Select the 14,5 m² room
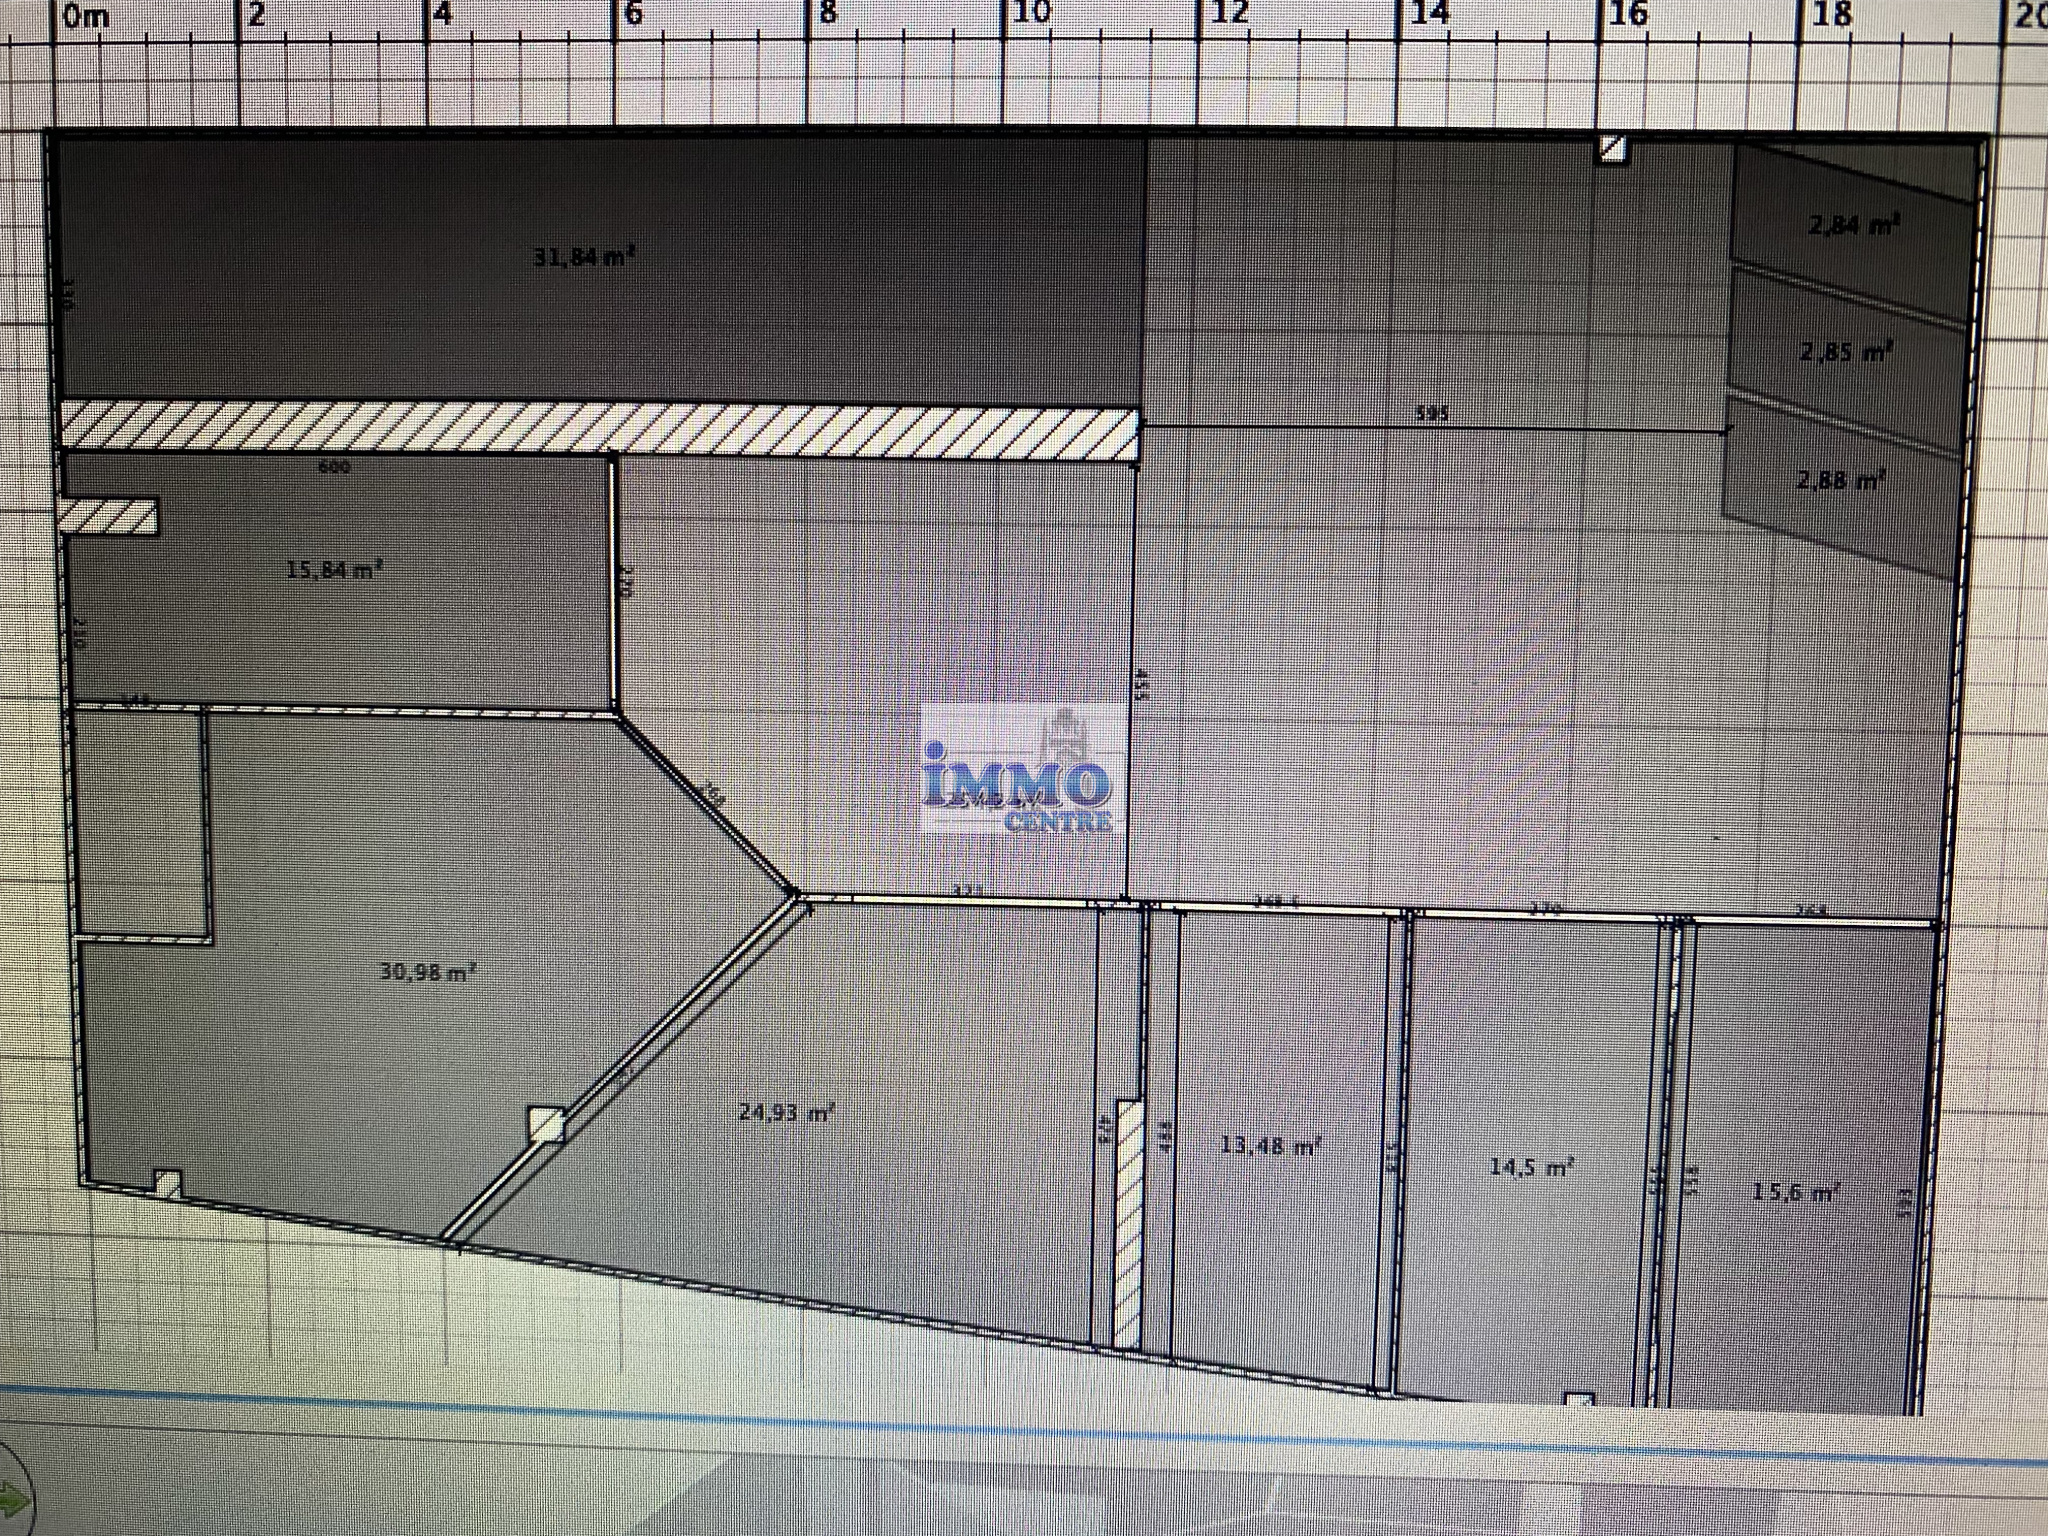This screenshot has height=1536, width=2048. pyautogui.click(x=1531, y=1167)
